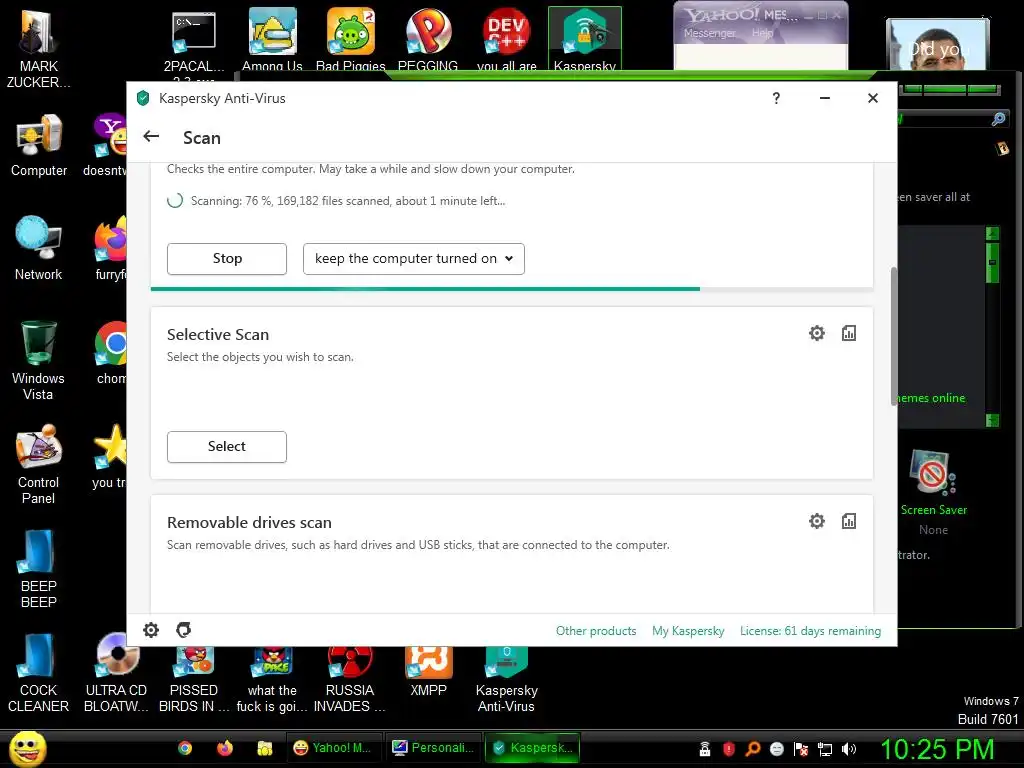Click the Scanning 76% status text
Image resolution: width=1024 pixels, height=768 pixels.
pos(347,201)
